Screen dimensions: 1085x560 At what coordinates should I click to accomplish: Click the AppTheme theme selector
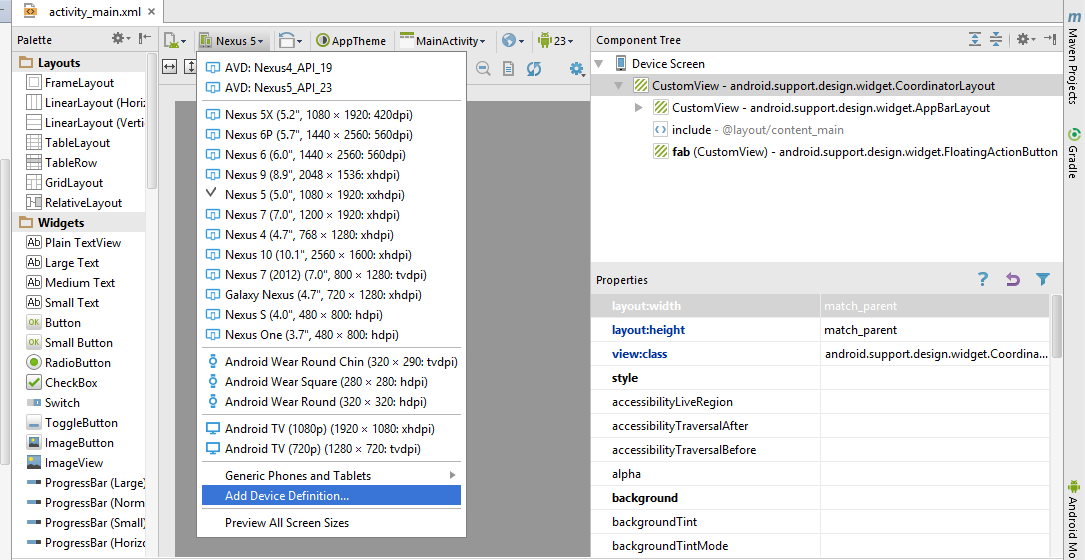[x=352, y=41]
